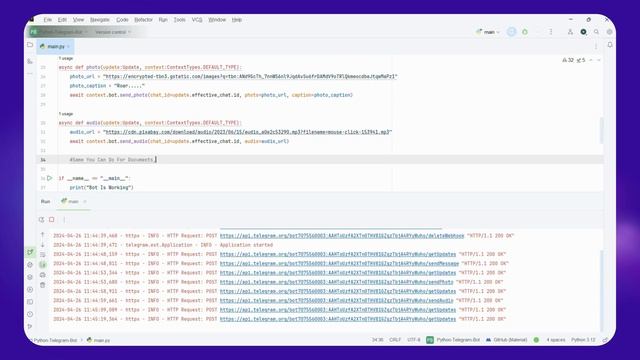This screenshot has width=640, height=360.
Task: Open the Git tool window sidebar icon
Action: [x=30, y=327]
